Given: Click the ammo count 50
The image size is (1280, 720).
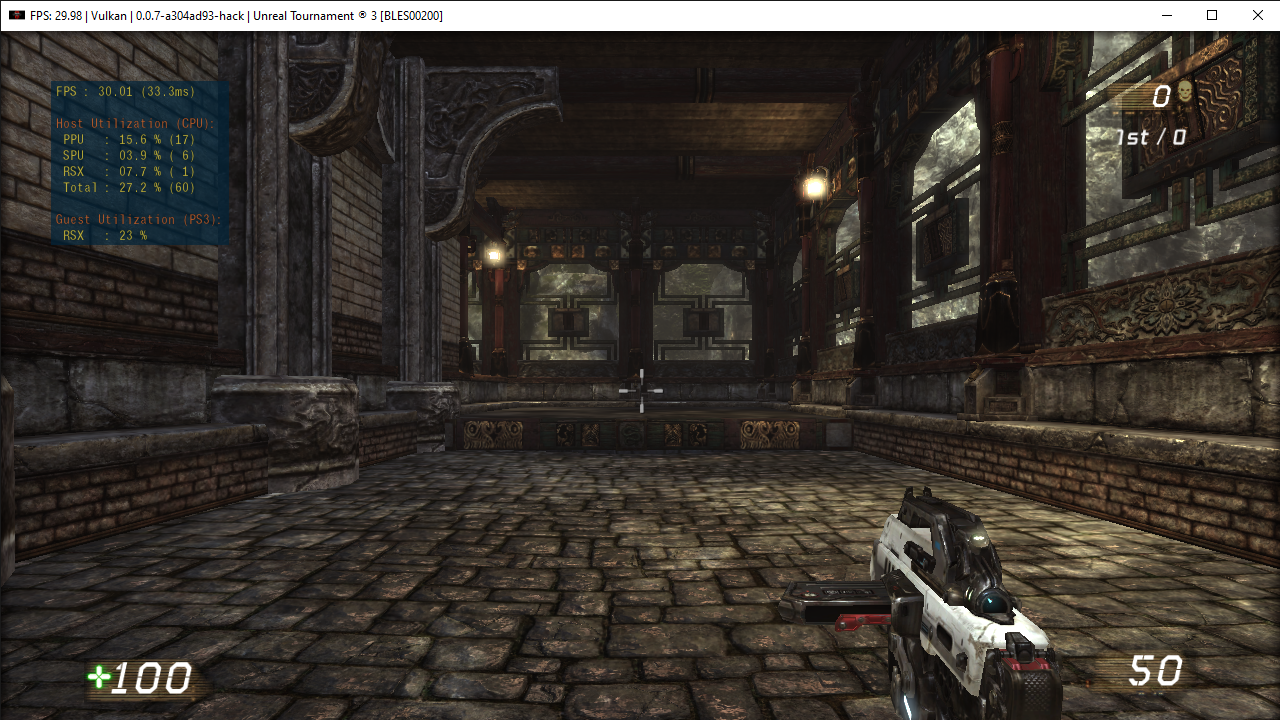Looking at the screenshot, I should pos(1156,670).
